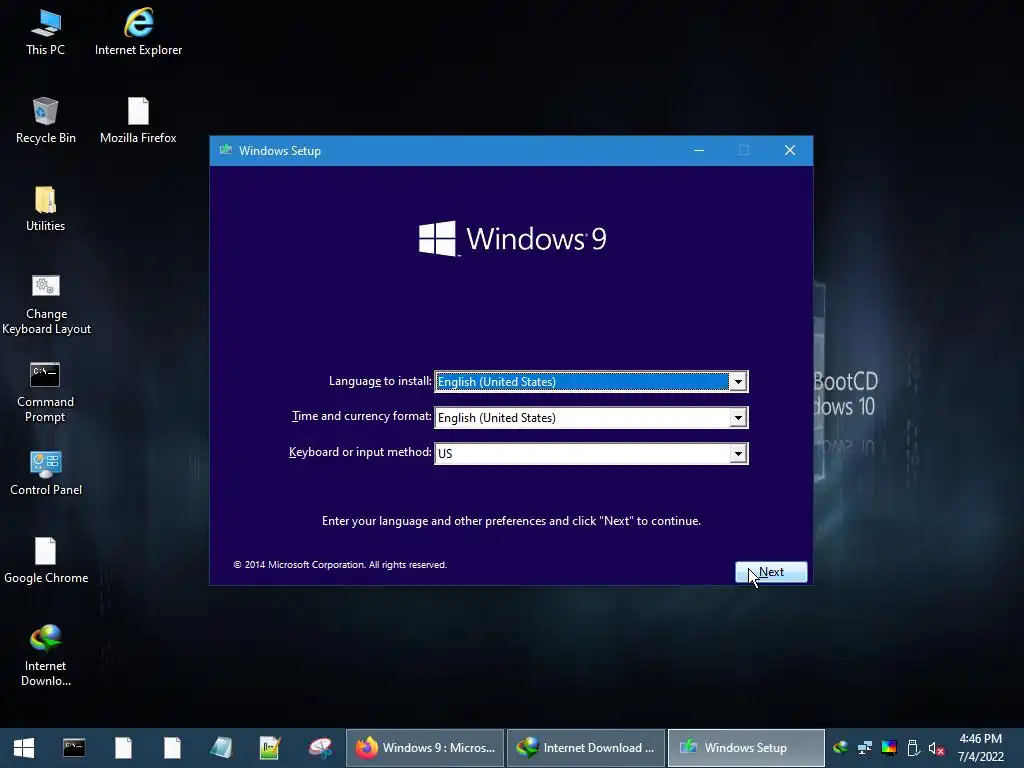Open Internet Explorer desktop icon
This screenshot has height=768, width=1024.
point(138,33)
